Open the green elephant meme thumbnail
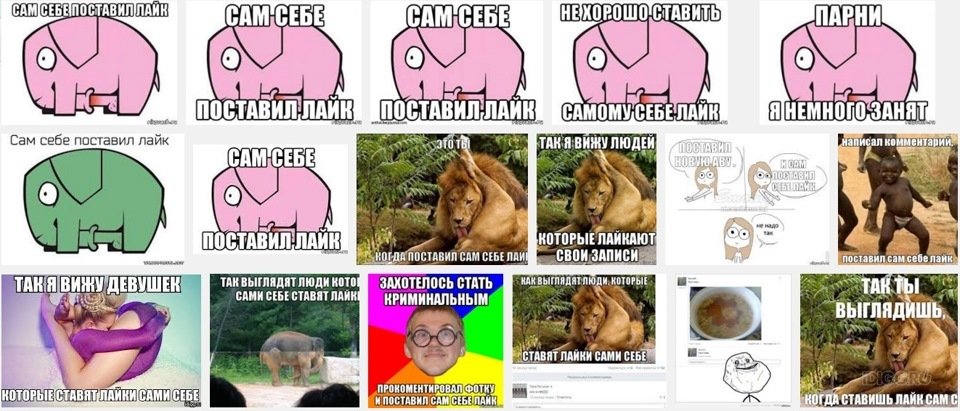 click(x=92, y=200)
